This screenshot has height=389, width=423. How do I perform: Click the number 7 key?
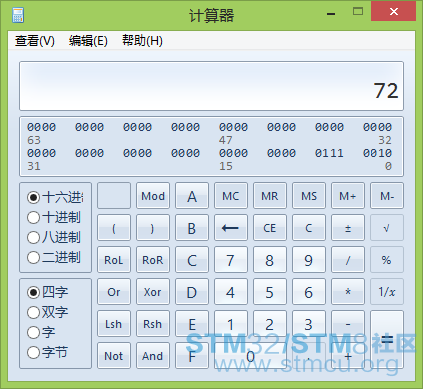click(x=231, y=260)
